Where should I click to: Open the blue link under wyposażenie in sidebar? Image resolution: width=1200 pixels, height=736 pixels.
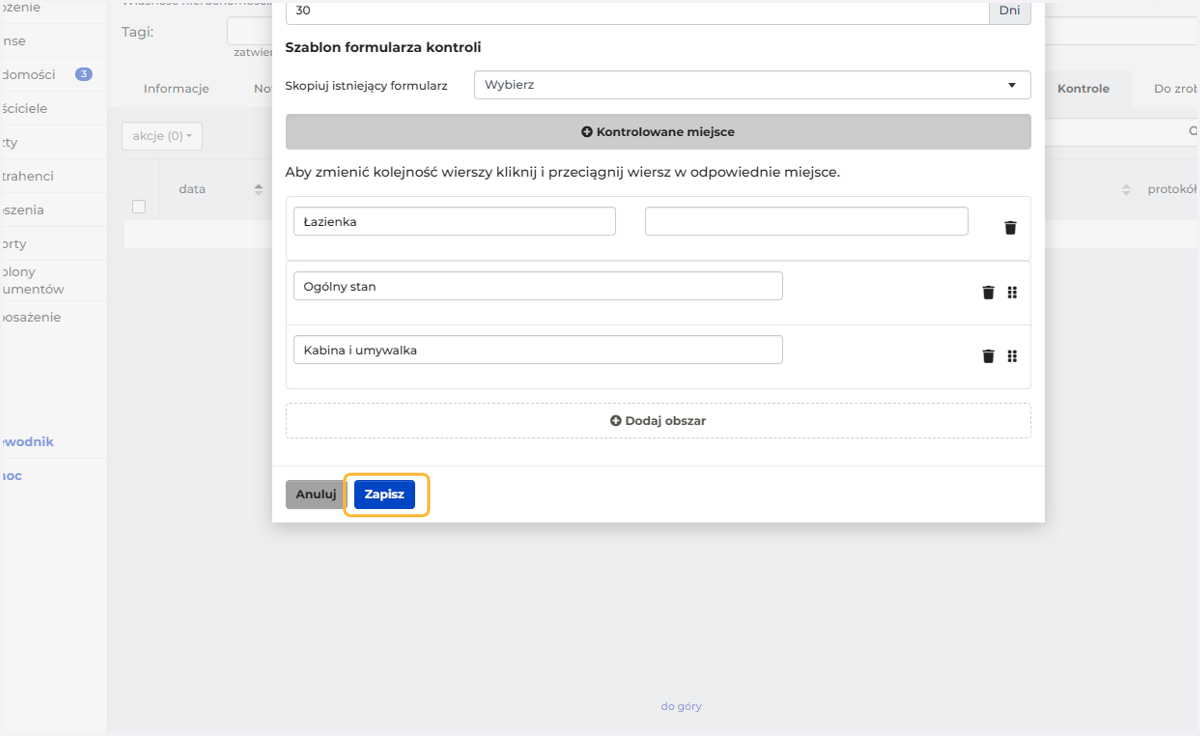pos(27,442)
